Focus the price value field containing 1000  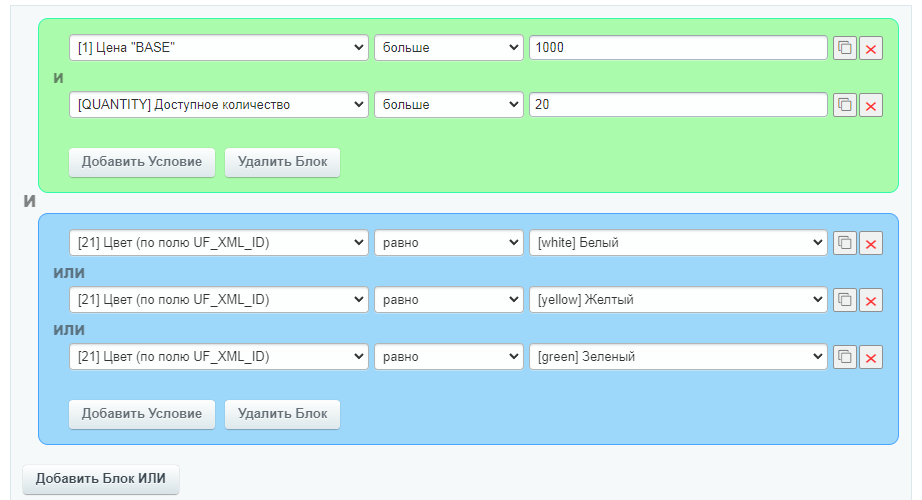click(677, 48)
